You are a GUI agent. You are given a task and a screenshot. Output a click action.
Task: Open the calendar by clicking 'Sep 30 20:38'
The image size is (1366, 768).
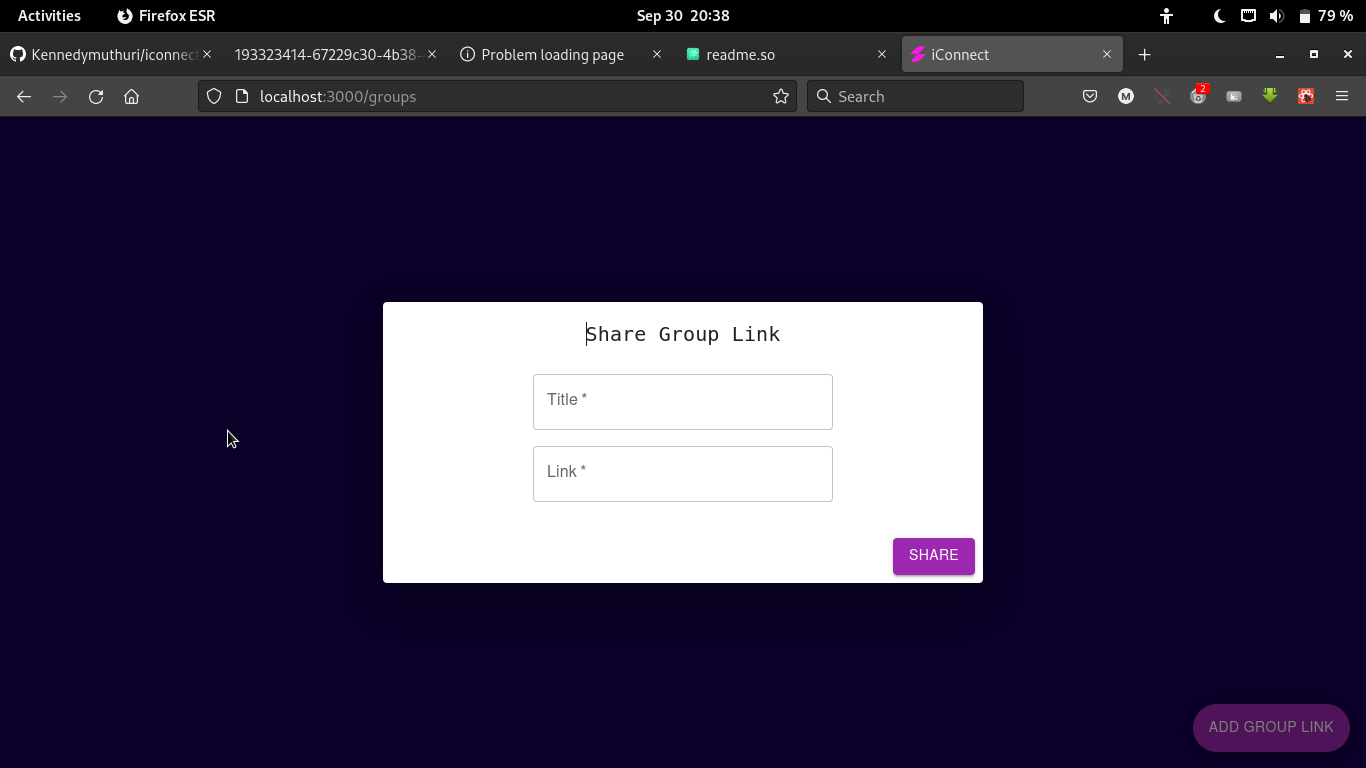[x=683, y=15]
